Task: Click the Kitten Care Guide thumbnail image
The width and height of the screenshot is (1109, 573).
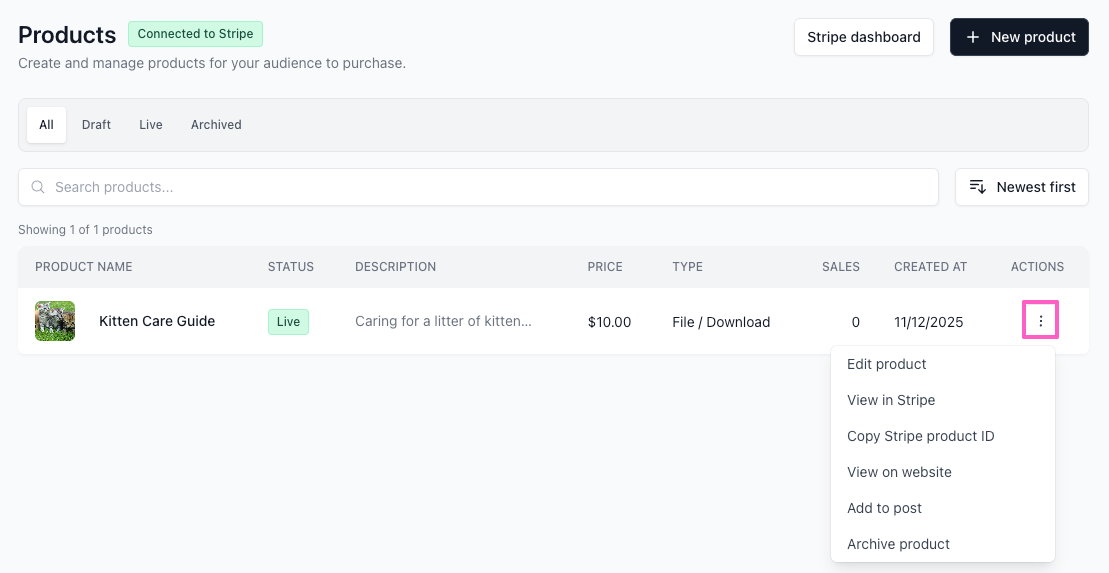Action: tap(55, 321)
